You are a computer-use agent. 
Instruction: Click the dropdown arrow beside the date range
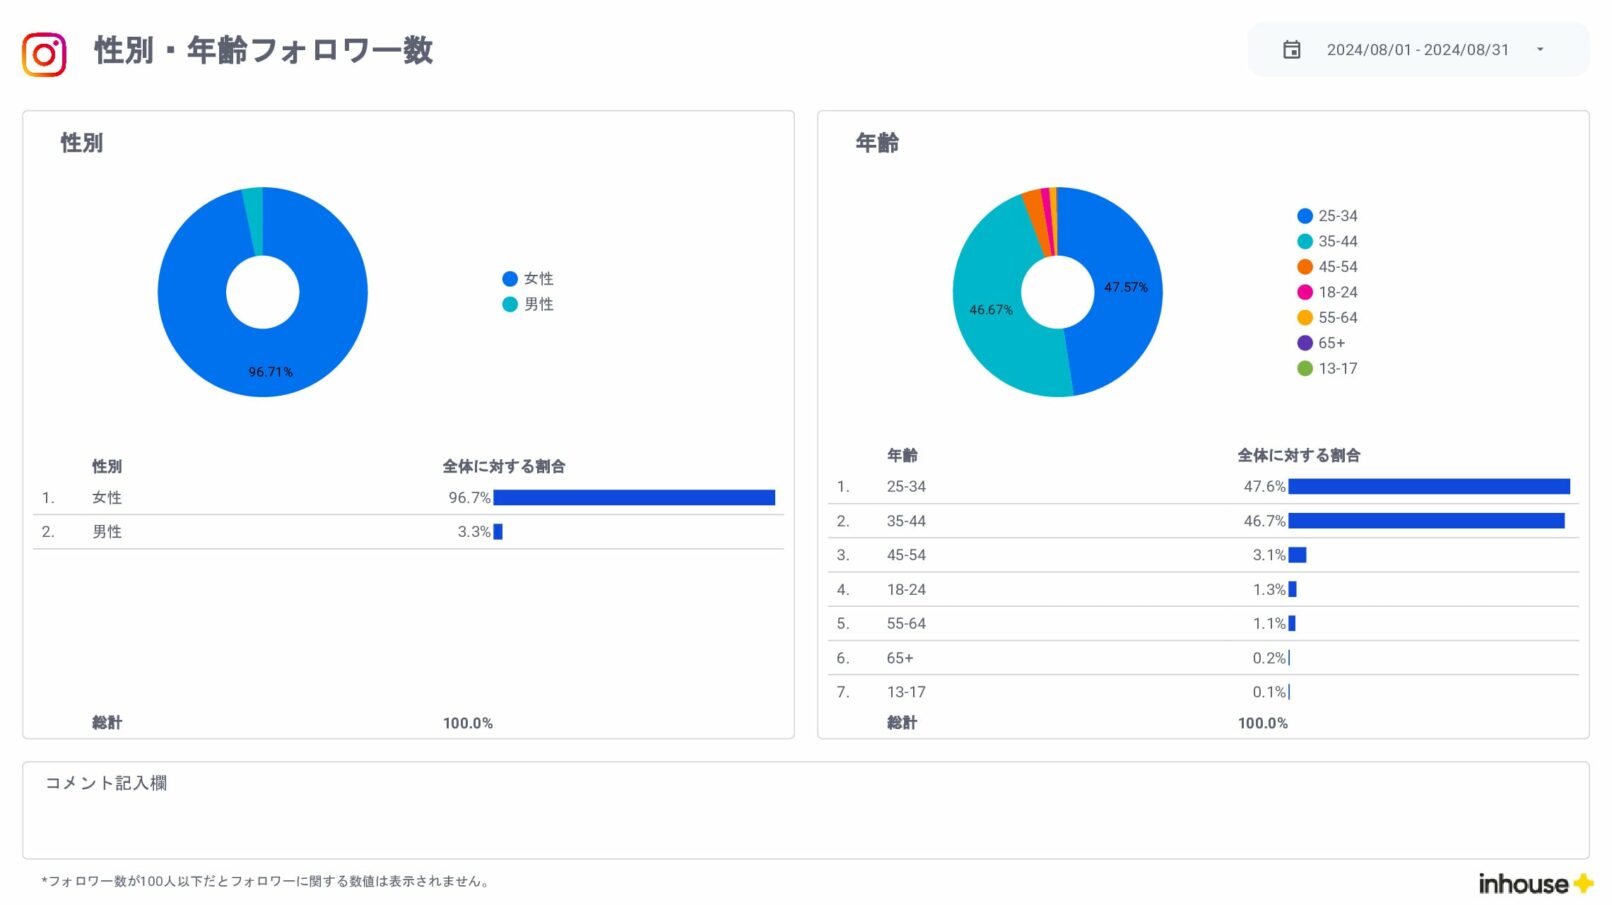coord(1541,49)
